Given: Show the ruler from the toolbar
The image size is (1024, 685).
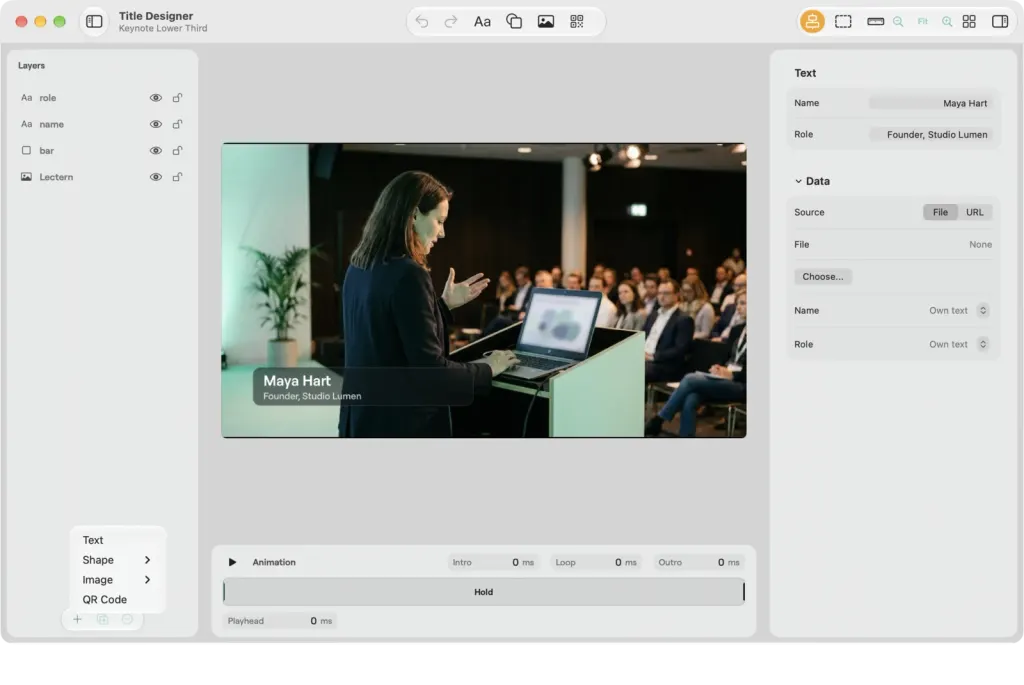Looking at the screenshot, I should pos(875,22).
